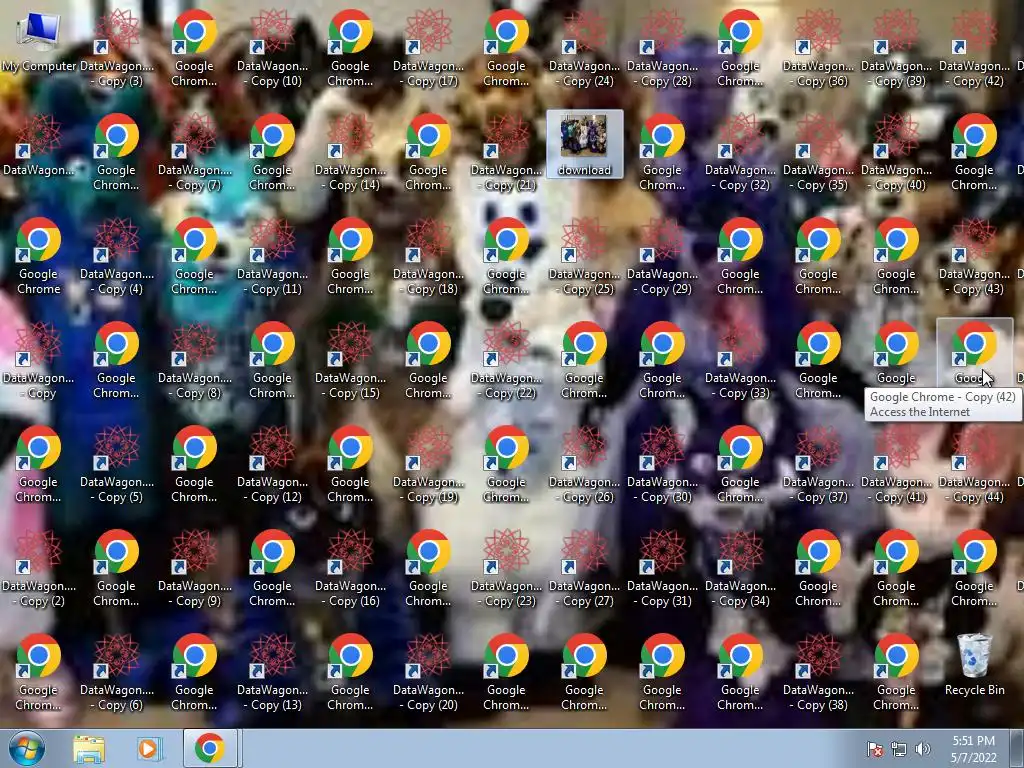Select DataWagon - Copy (20) shortcut

[x=429, y=670]
